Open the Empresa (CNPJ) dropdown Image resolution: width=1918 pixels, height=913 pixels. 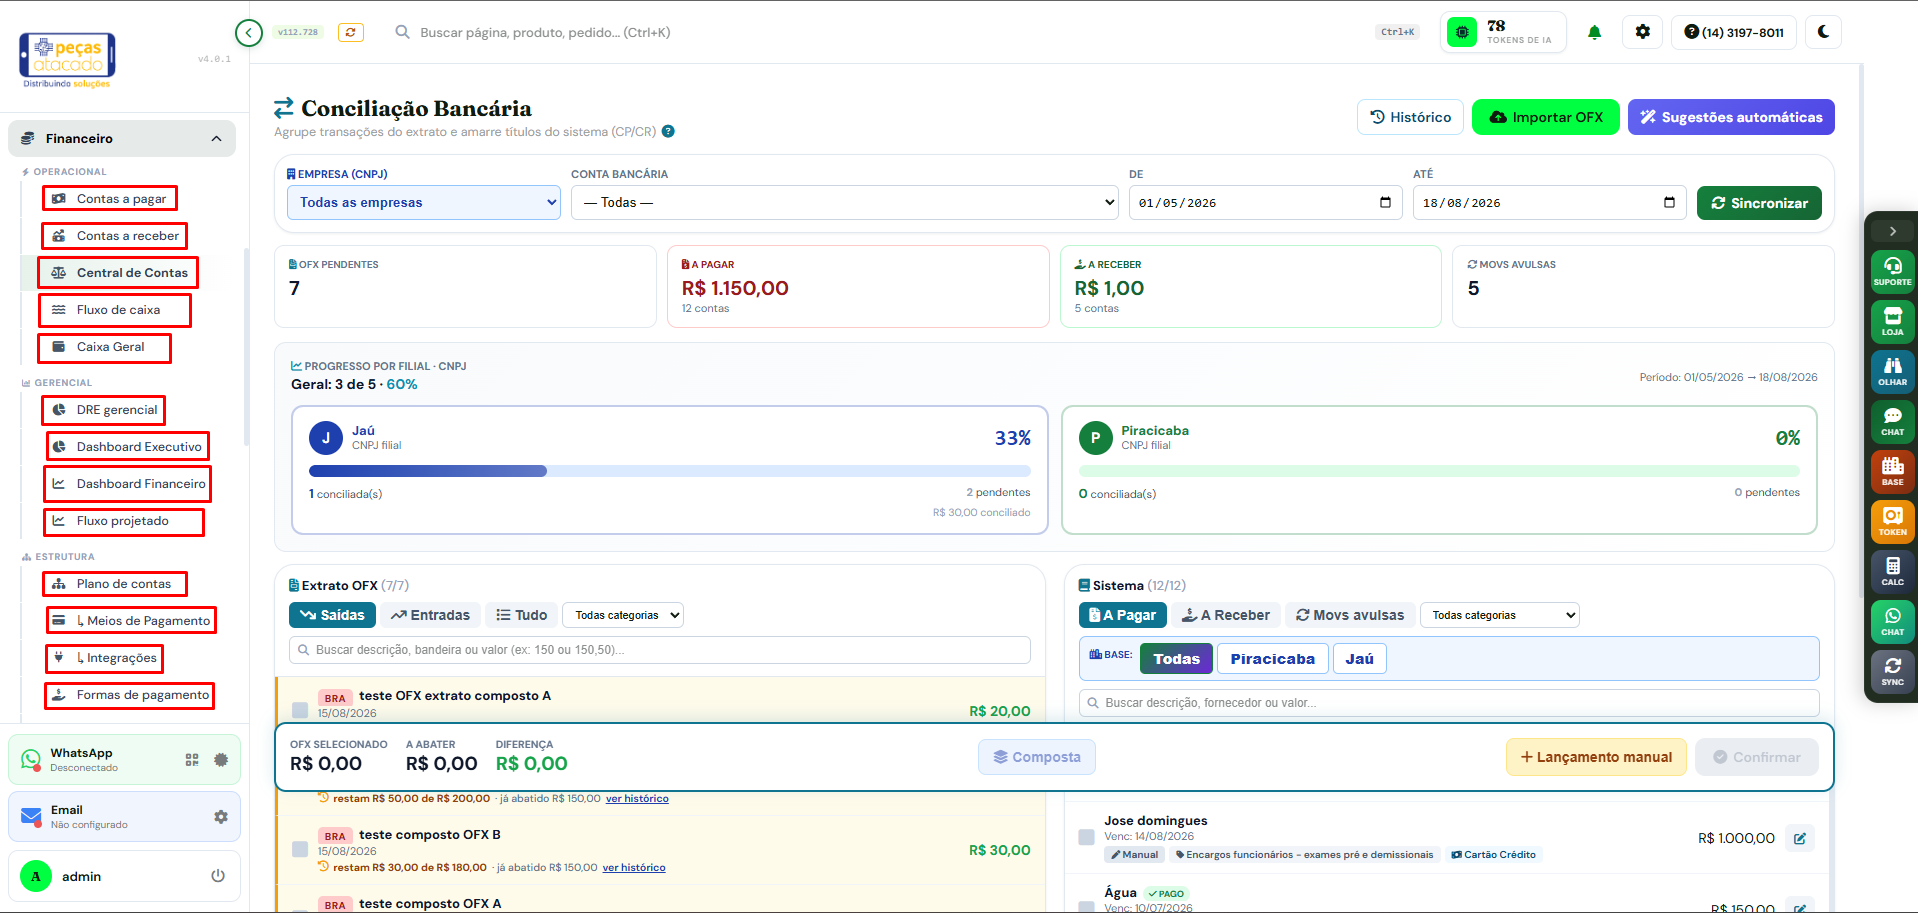[424, 202]
